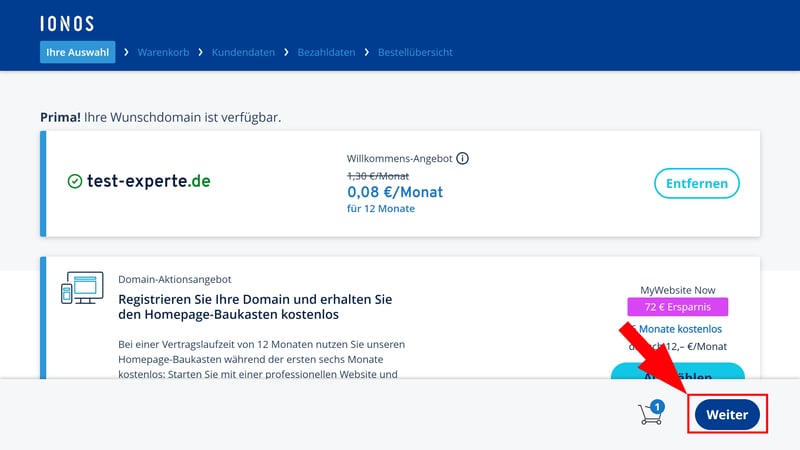800x450 pixels.
Task: Click the chevron just before Bestellübersicht
Action: [366, 52]
